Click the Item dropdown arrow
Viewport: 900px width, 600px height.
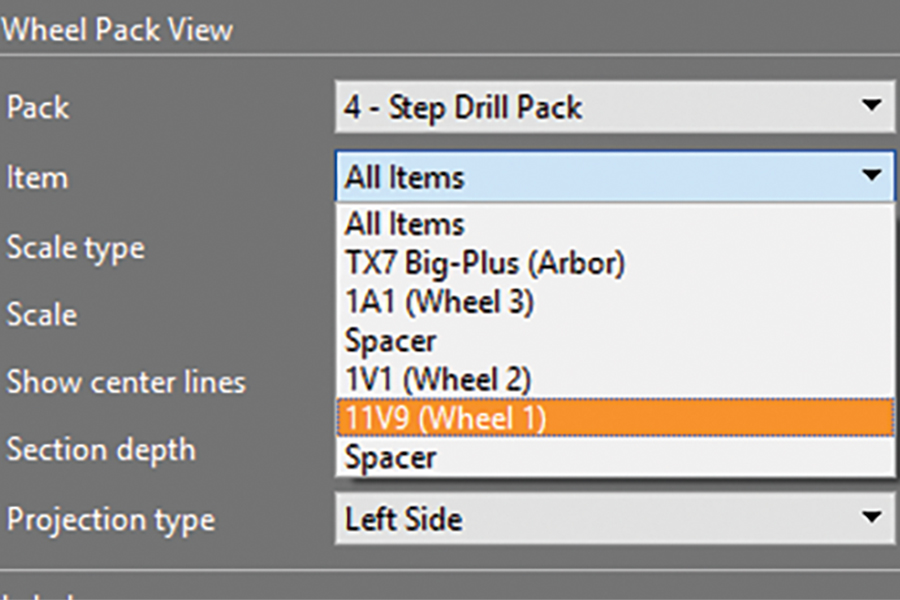871,177
